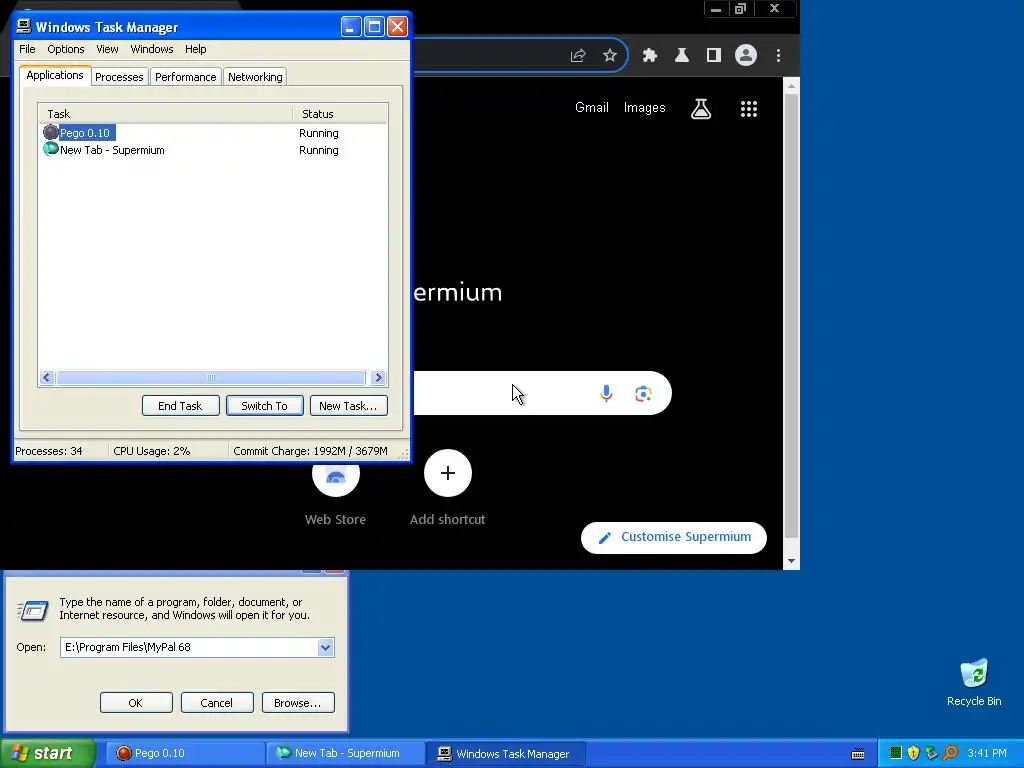Open the Supermium three-dot menu

tap(778, 56)
